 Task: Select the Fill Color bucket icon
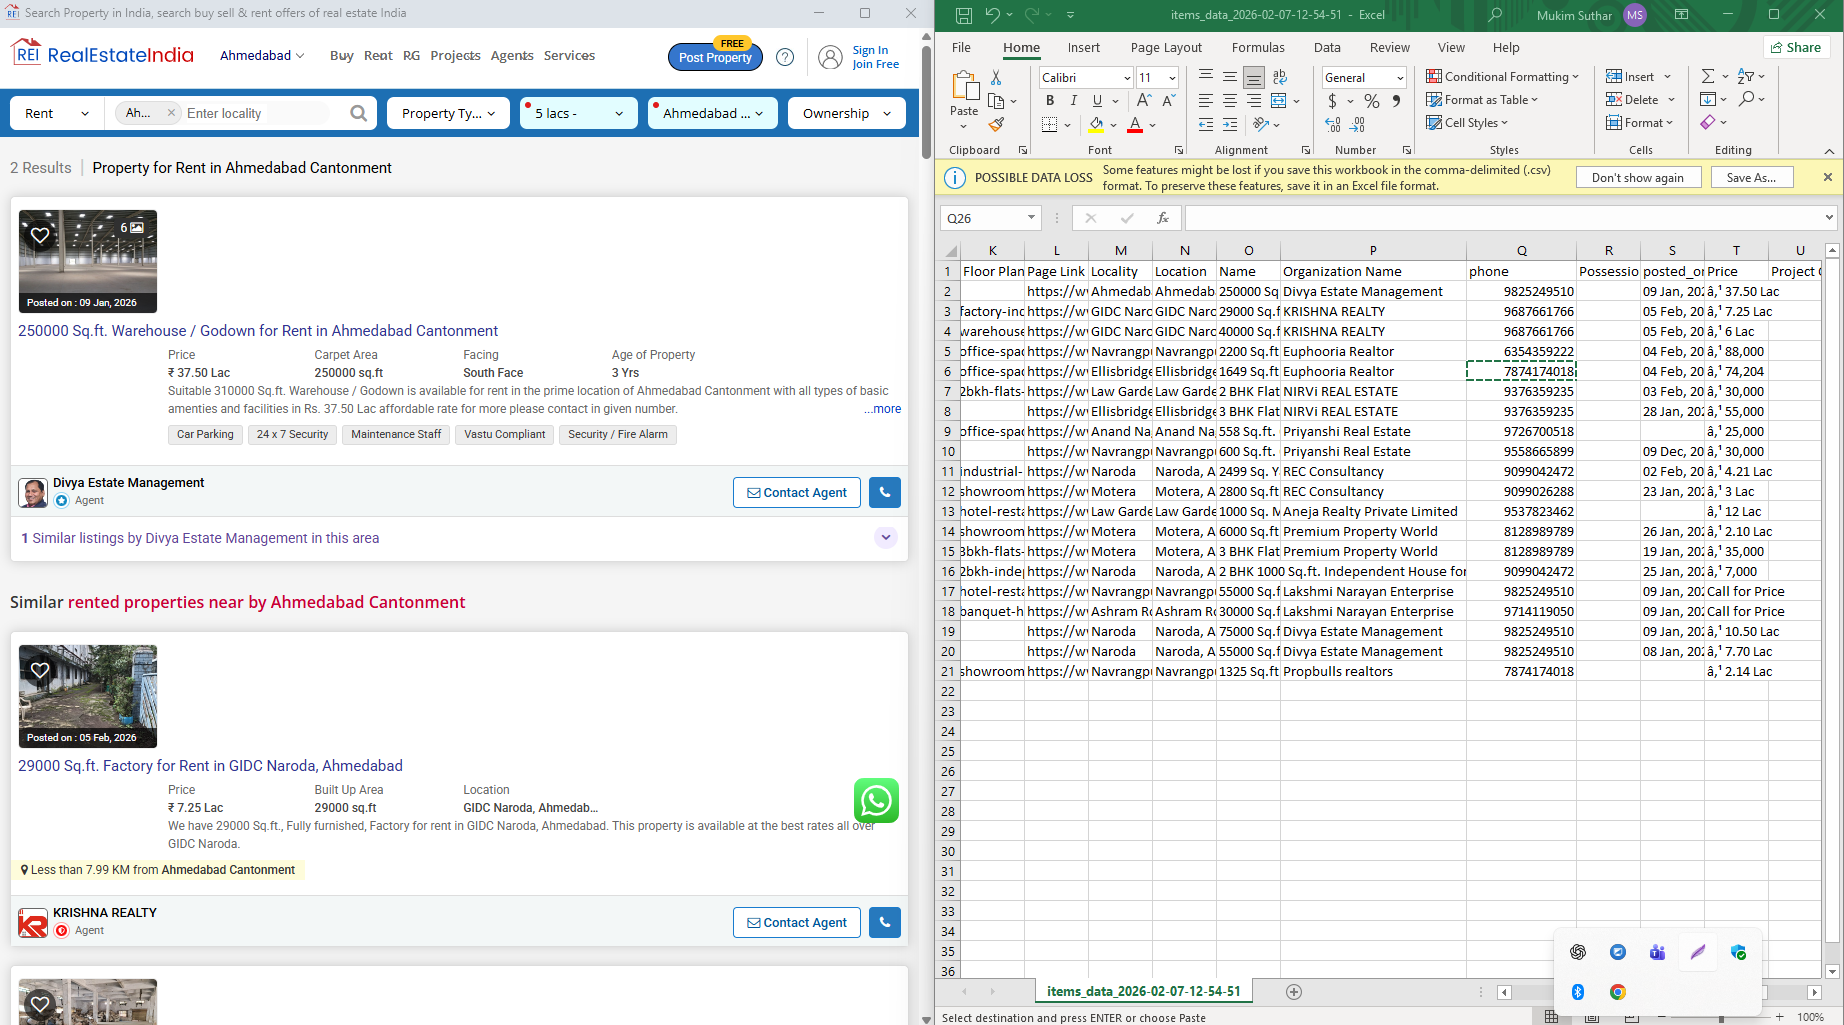(1097, 124)
